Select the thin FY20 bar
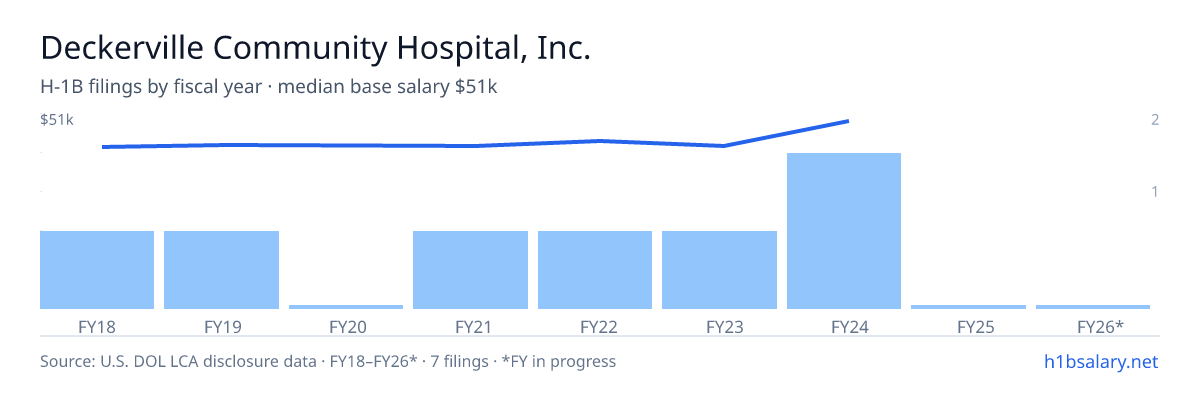This screenshot has height=400, width=1200. point(346,307)
